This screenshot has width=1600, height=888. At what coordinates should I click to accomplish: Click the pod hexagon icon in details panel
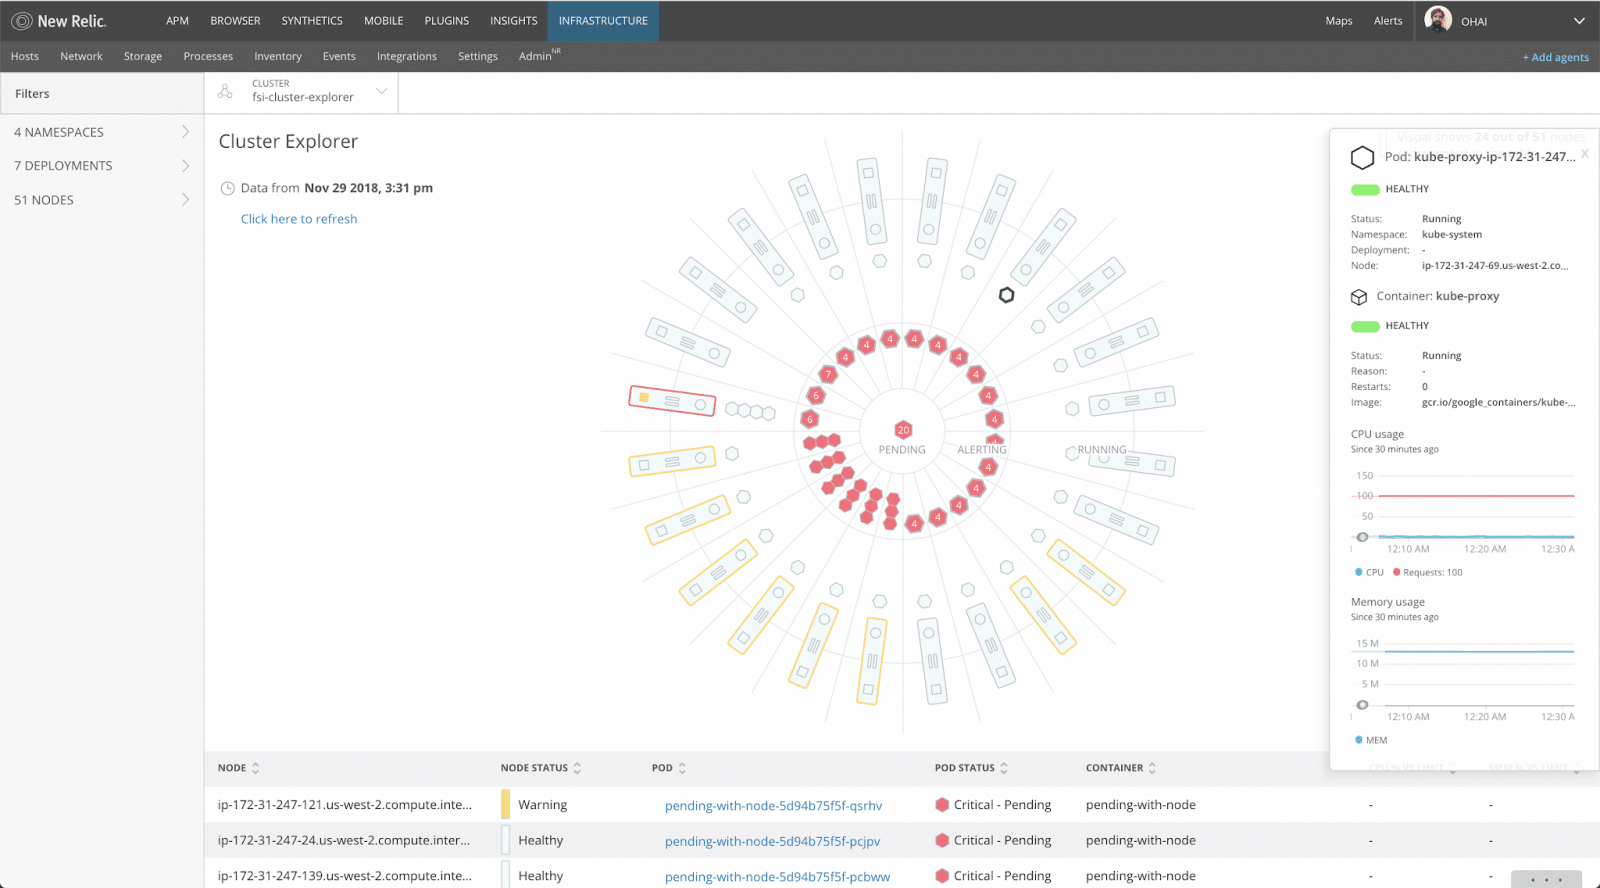click(1362, 157)
